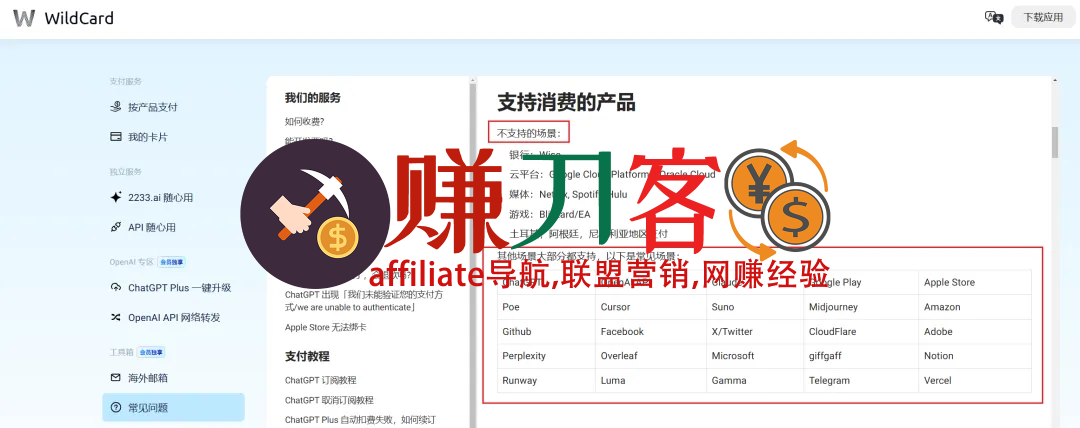Click the 我的卡片 card icon
Screen dimensions: 1080x428
[116, 137]
